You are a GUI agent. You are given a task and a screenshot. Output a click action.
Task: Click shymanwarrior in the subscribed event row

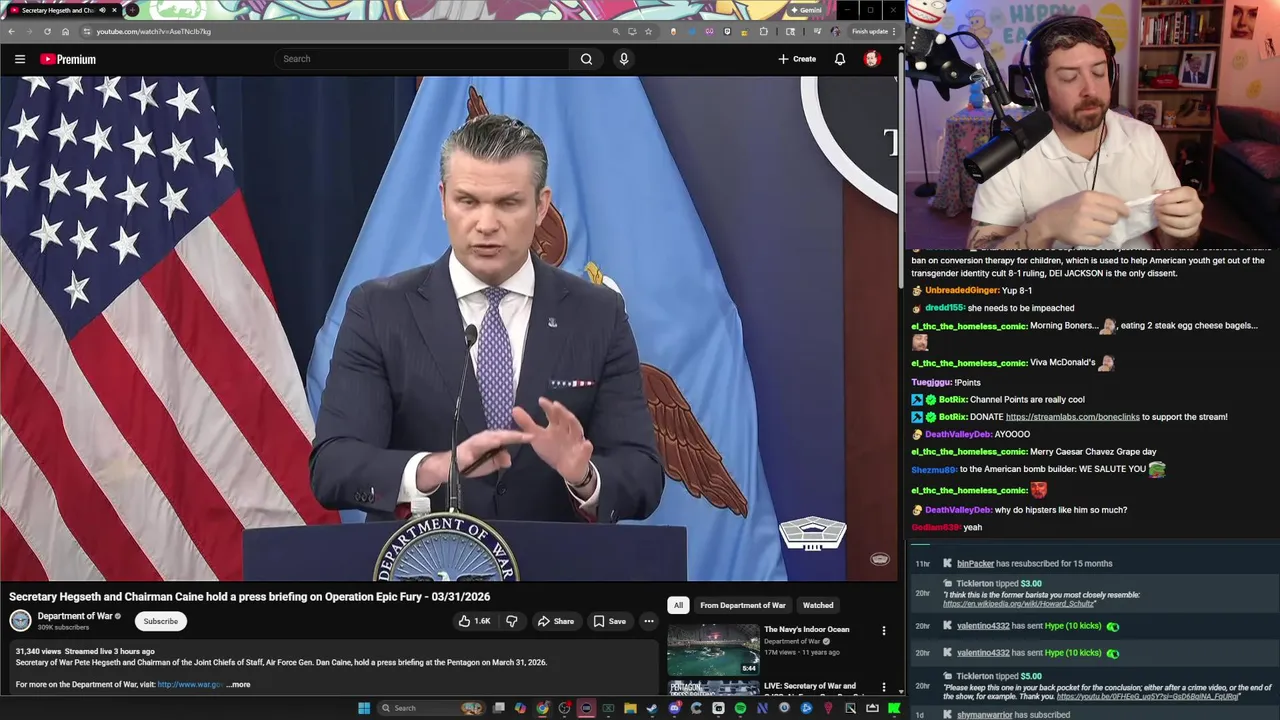pyautogui.click(x=985, y=715)
